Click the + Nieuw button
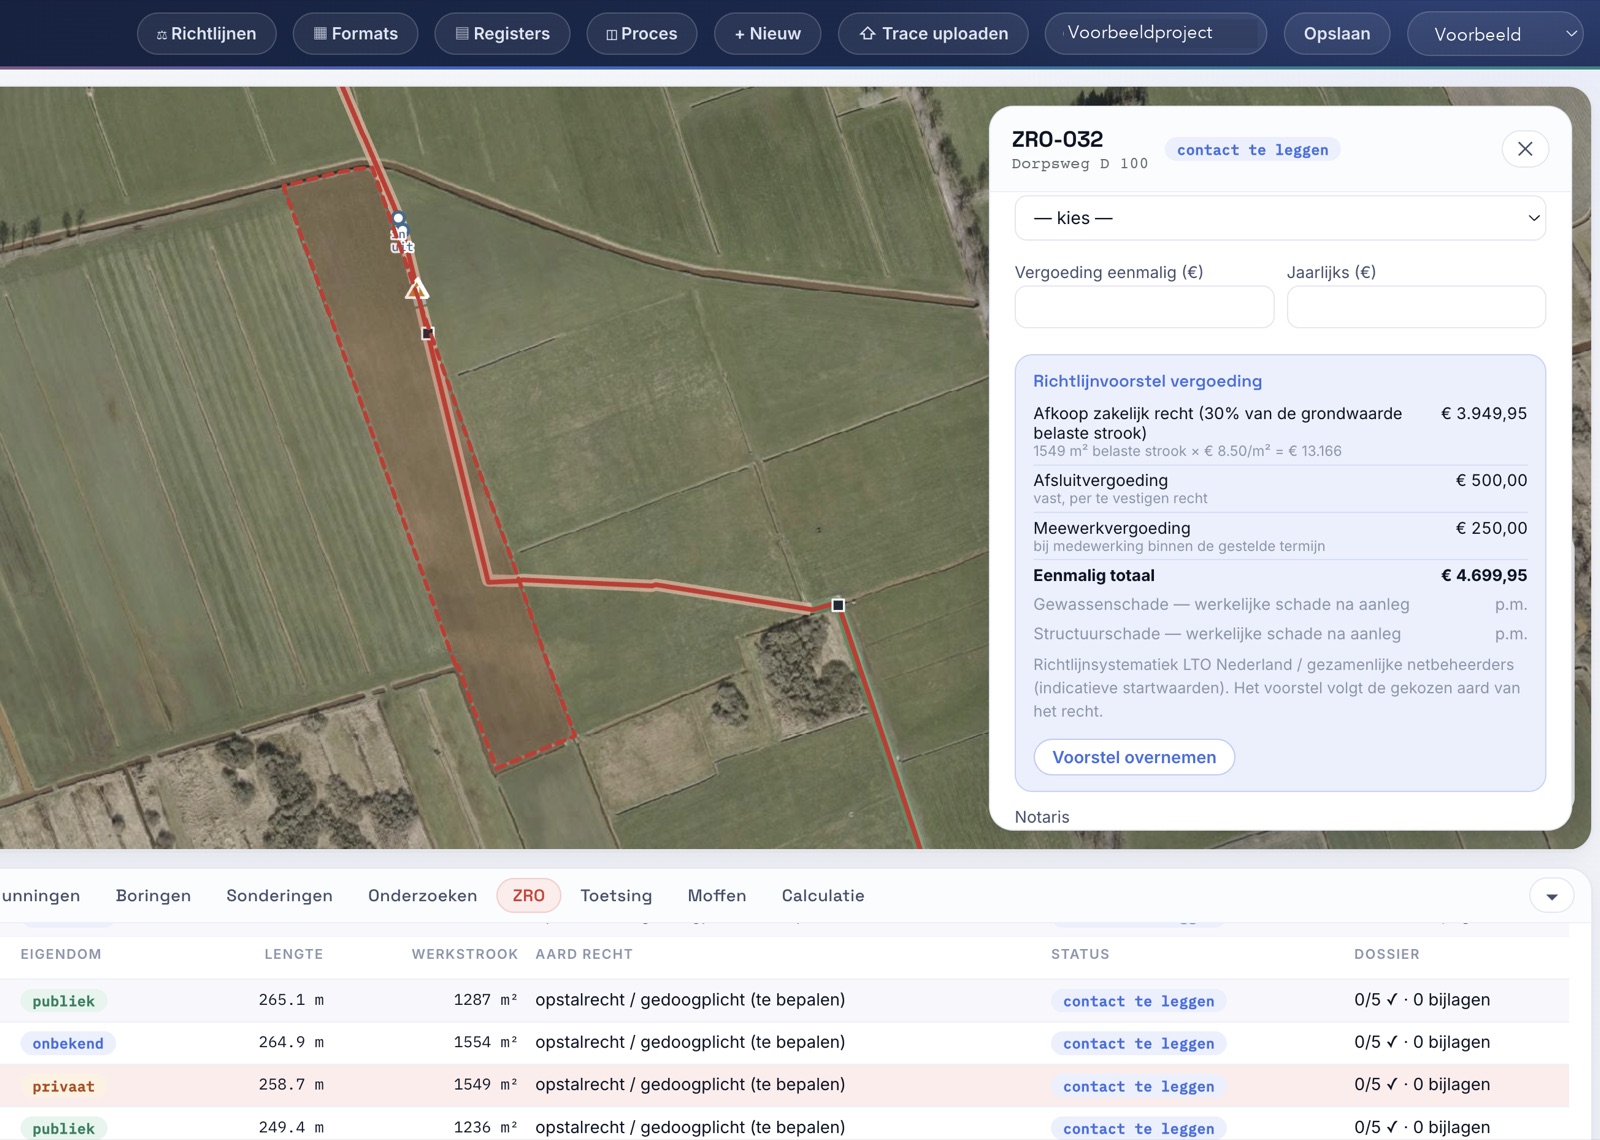Image resolution: width=1600 pixels, height=1140 pixels. 767,34
